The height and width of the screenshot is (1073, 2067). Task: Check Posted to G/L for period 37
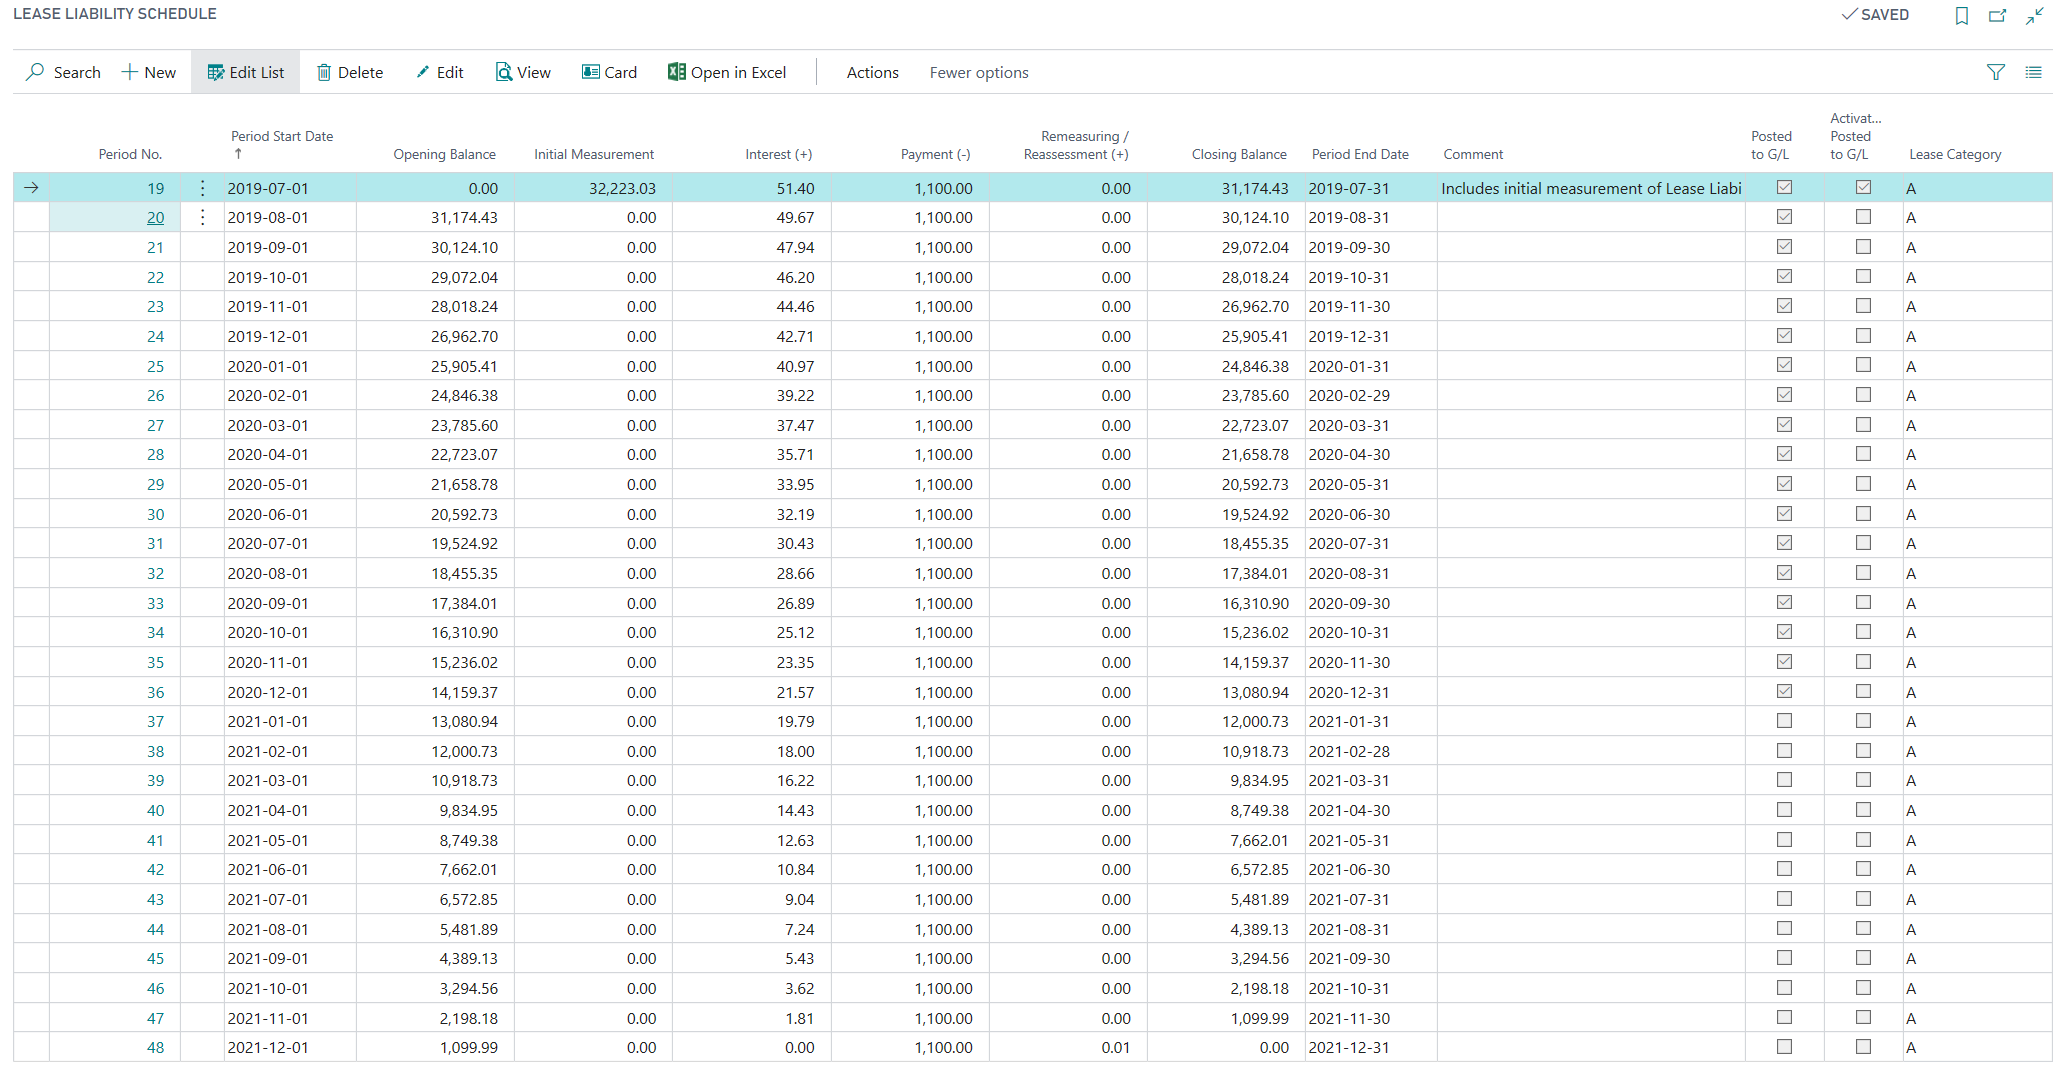coord(1784,720)
